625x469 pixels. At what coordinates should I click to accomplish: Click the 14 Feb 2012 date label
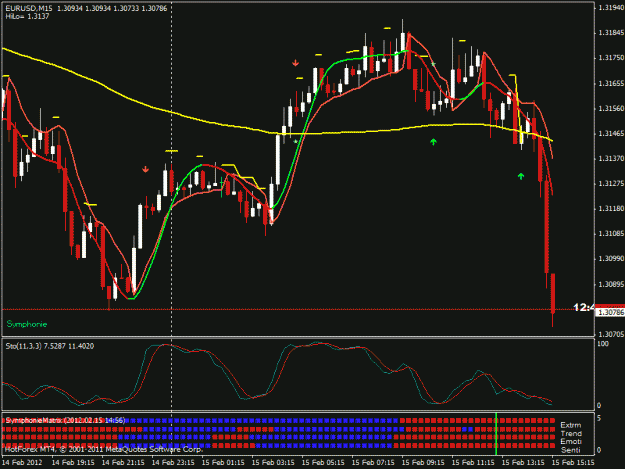tap(22, 463)
